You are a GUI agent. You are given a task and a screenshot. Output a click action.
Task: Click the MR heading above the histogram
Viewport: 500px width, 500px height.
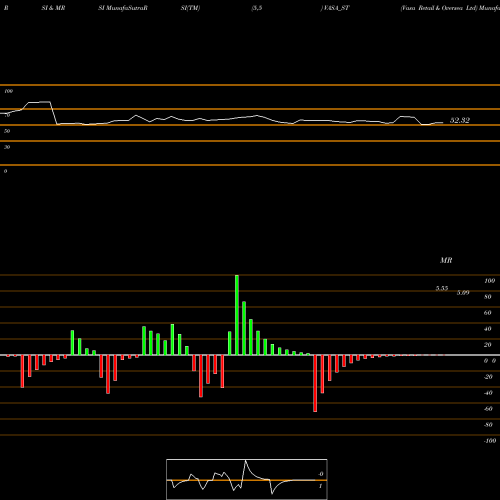(446, 260)
